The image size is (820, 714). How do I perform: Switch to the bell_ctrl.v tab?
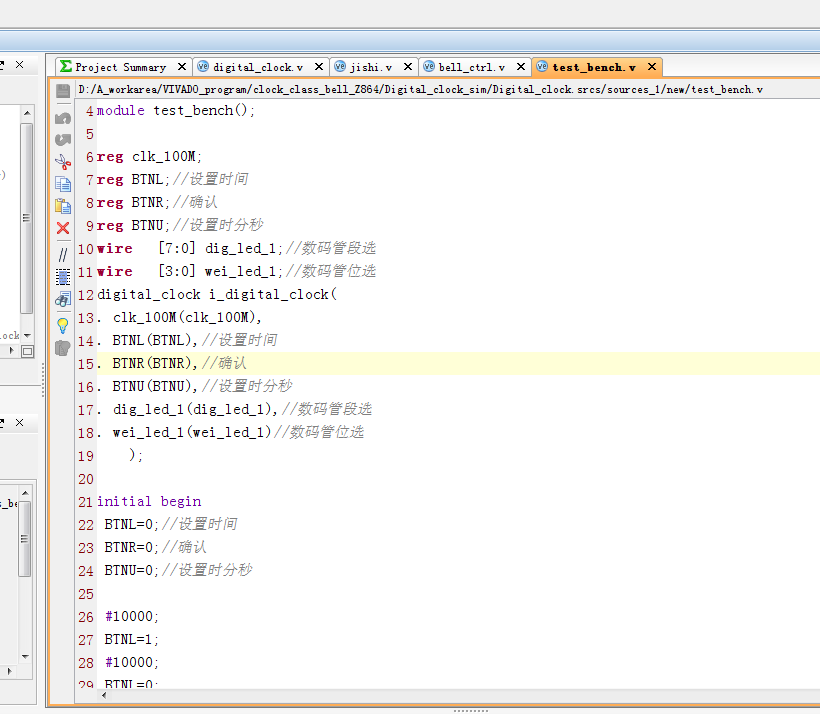point(471,67)
